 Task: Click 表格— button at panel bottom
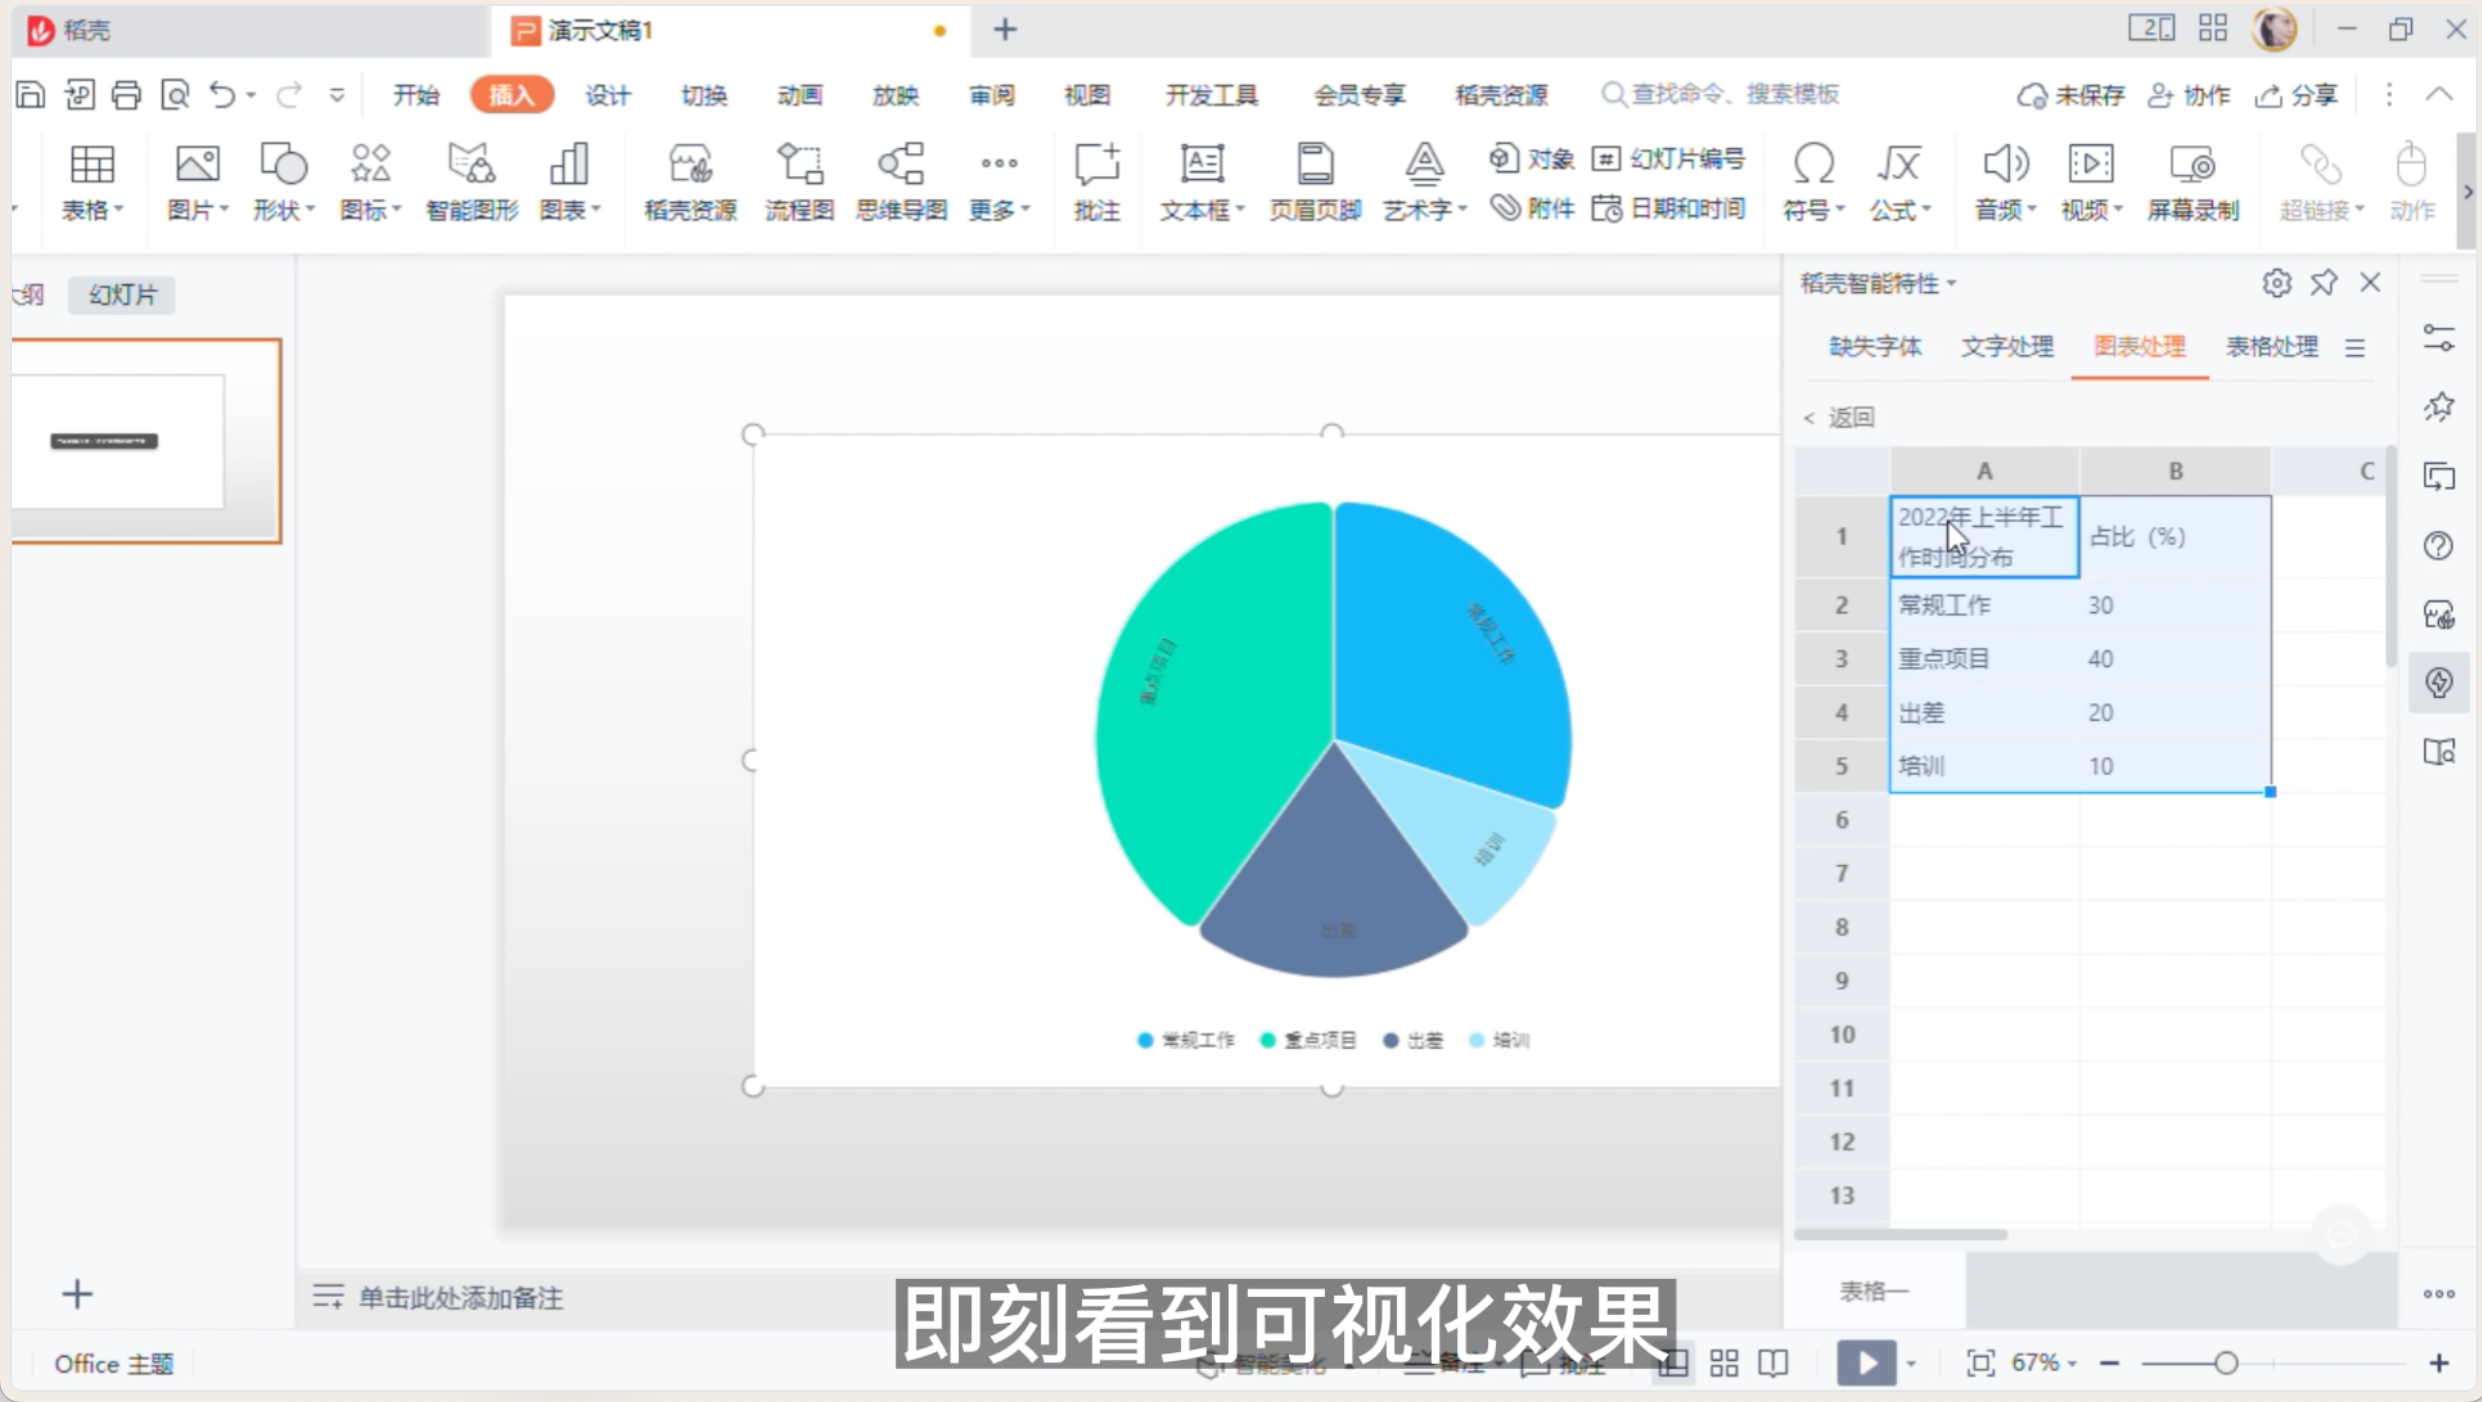pyautogui.click(x=1875, y=1289)
